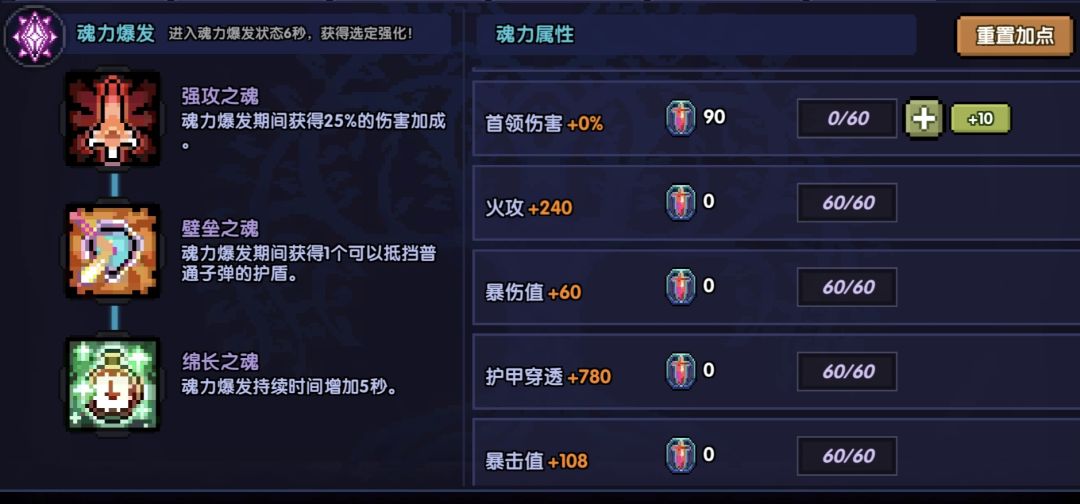
Task: Click the soul gem icon beside 火攻
Action: tap(681, 203)
